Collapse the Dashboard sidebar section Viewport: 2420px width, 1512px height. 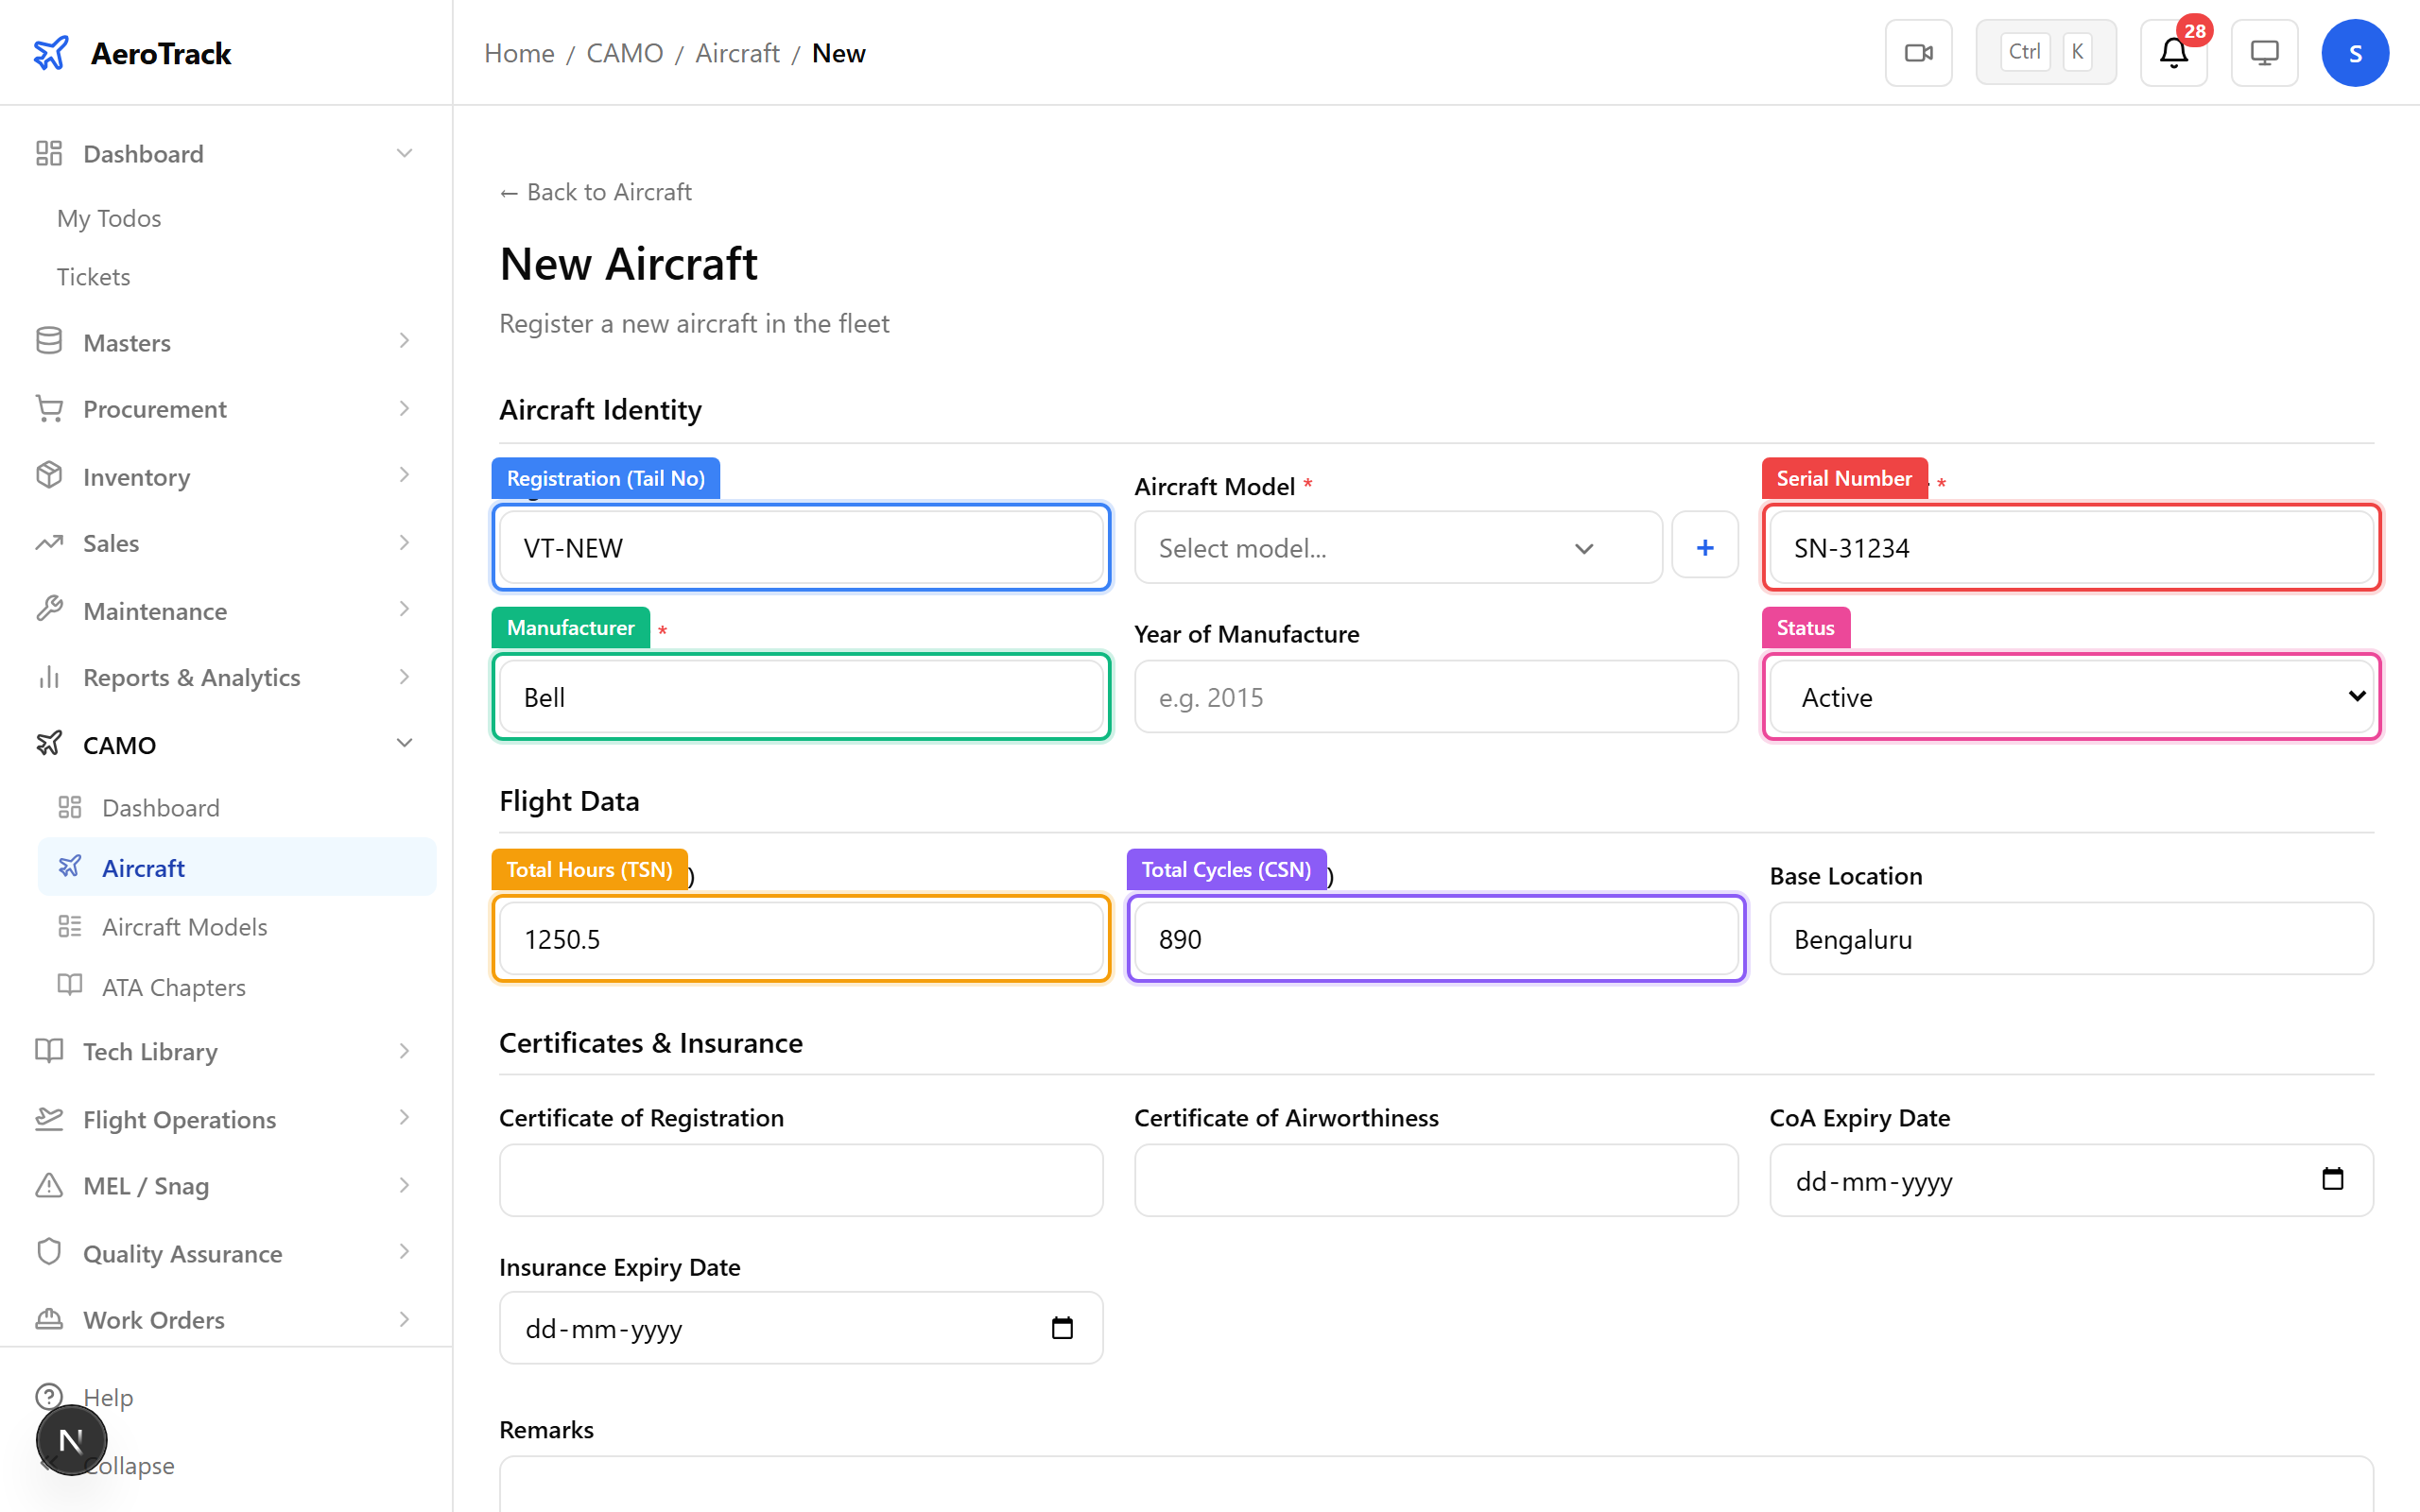point(404,153)
